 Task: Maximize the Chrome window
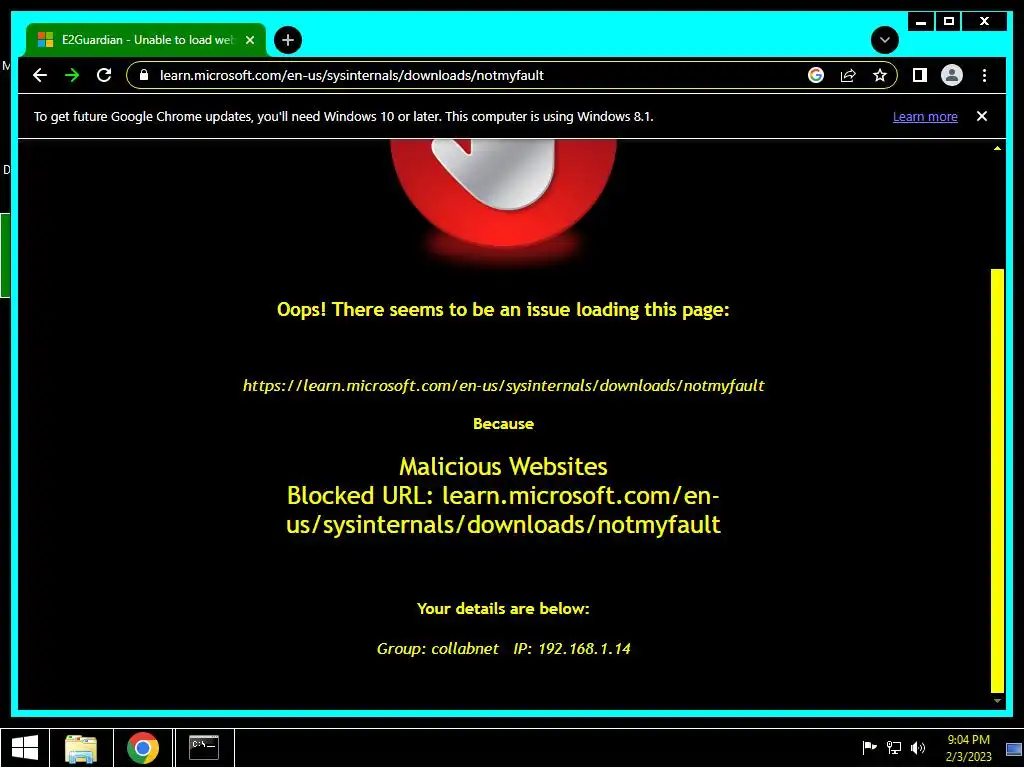pos(949,22)
